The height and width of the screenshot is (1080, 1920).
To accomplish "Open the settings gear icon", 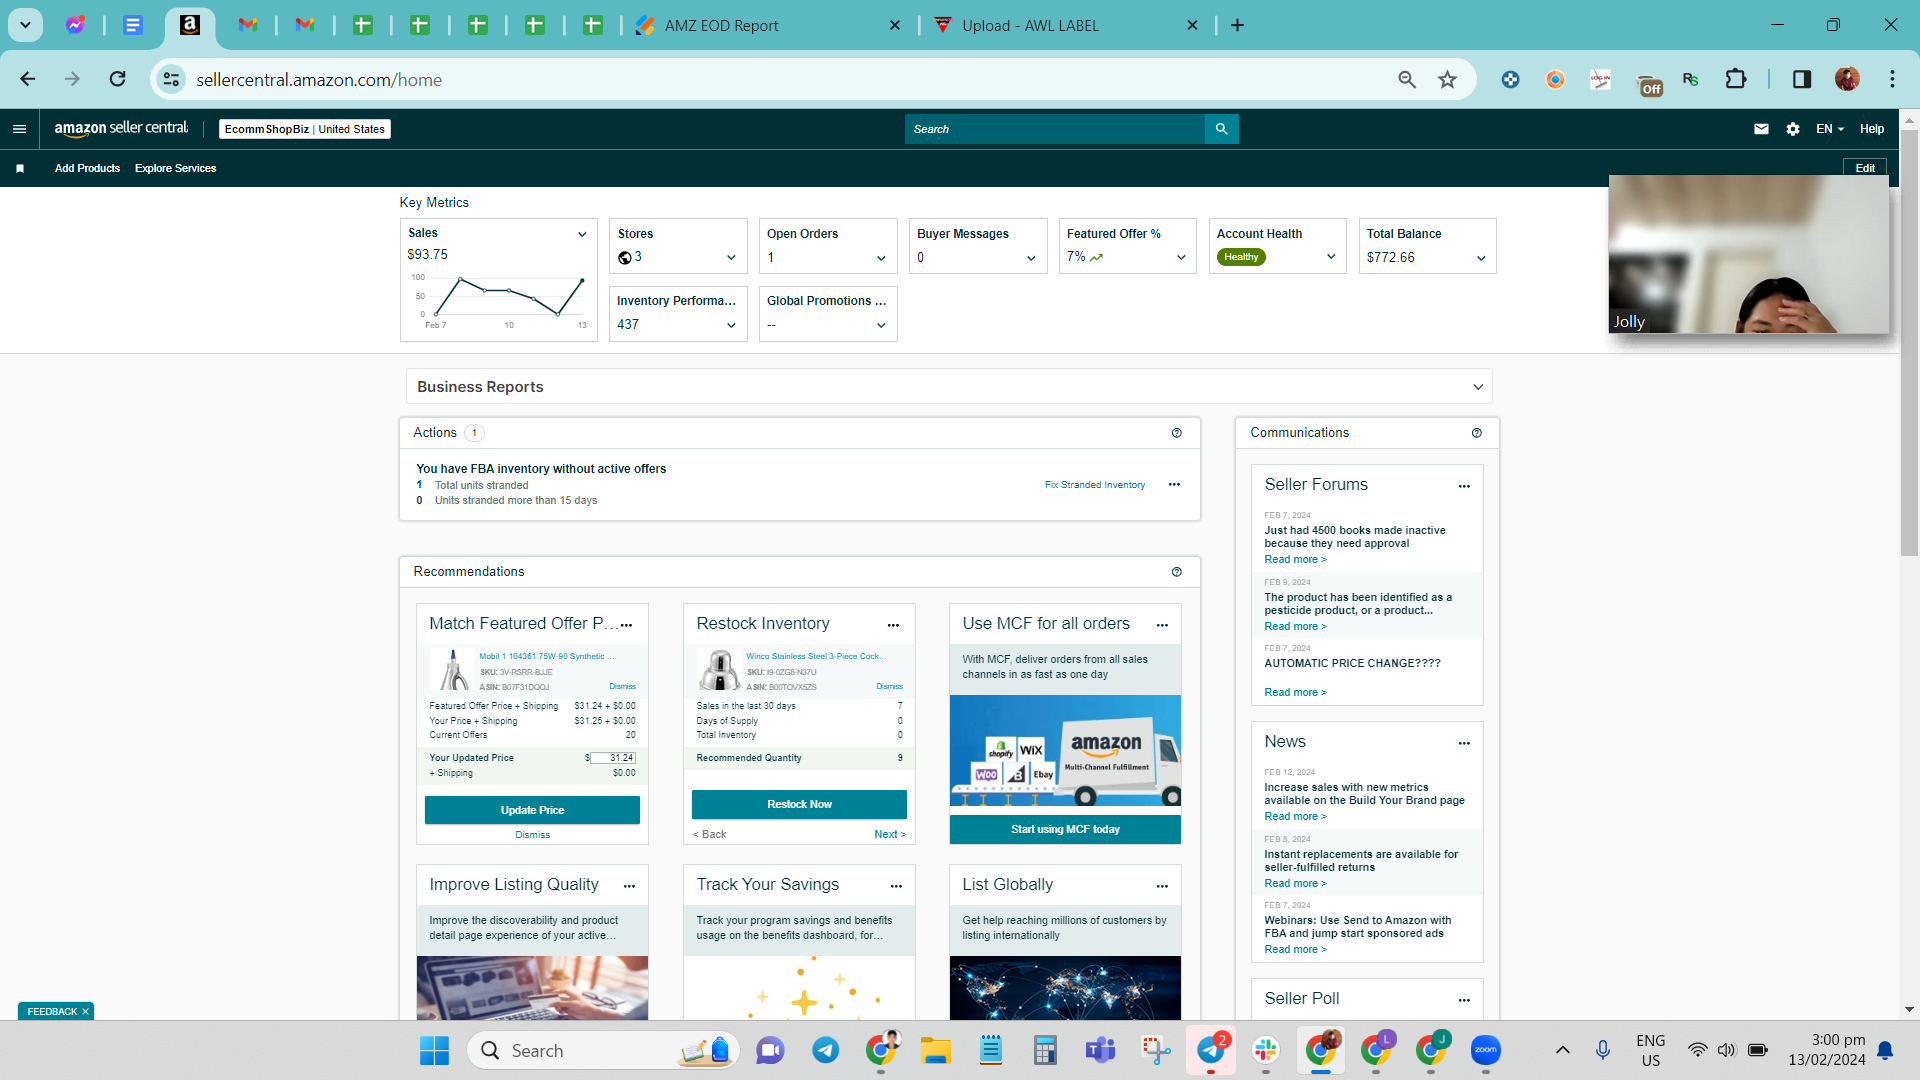I will pyautogui.click(x=1793, y=129).
